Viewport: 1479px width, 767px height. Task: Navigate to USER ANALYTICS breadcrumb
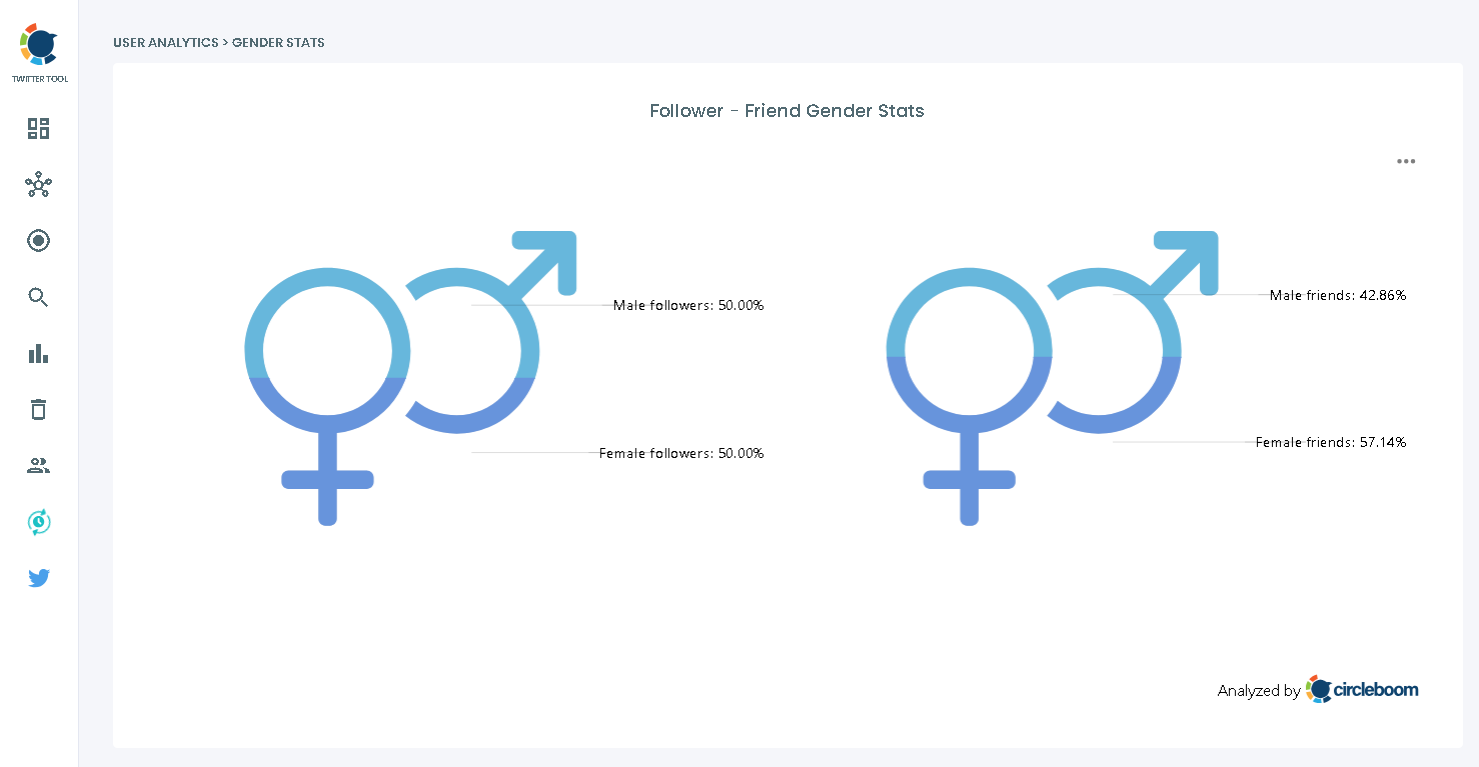(165, 42)
